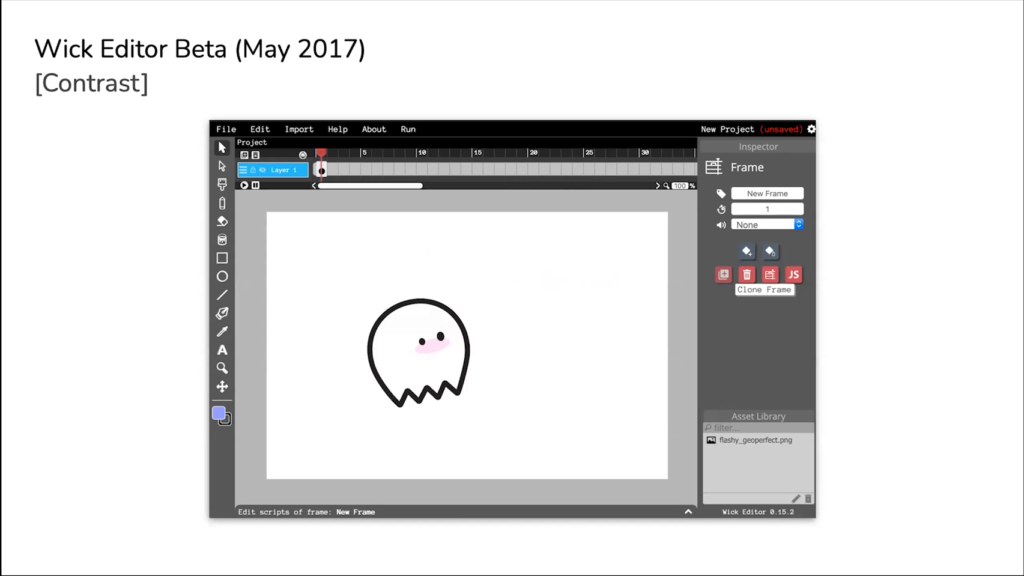The height and width of the screenshot is (576, 1024).
Task: Pause the timeline preview
Action: click(255, 185)
